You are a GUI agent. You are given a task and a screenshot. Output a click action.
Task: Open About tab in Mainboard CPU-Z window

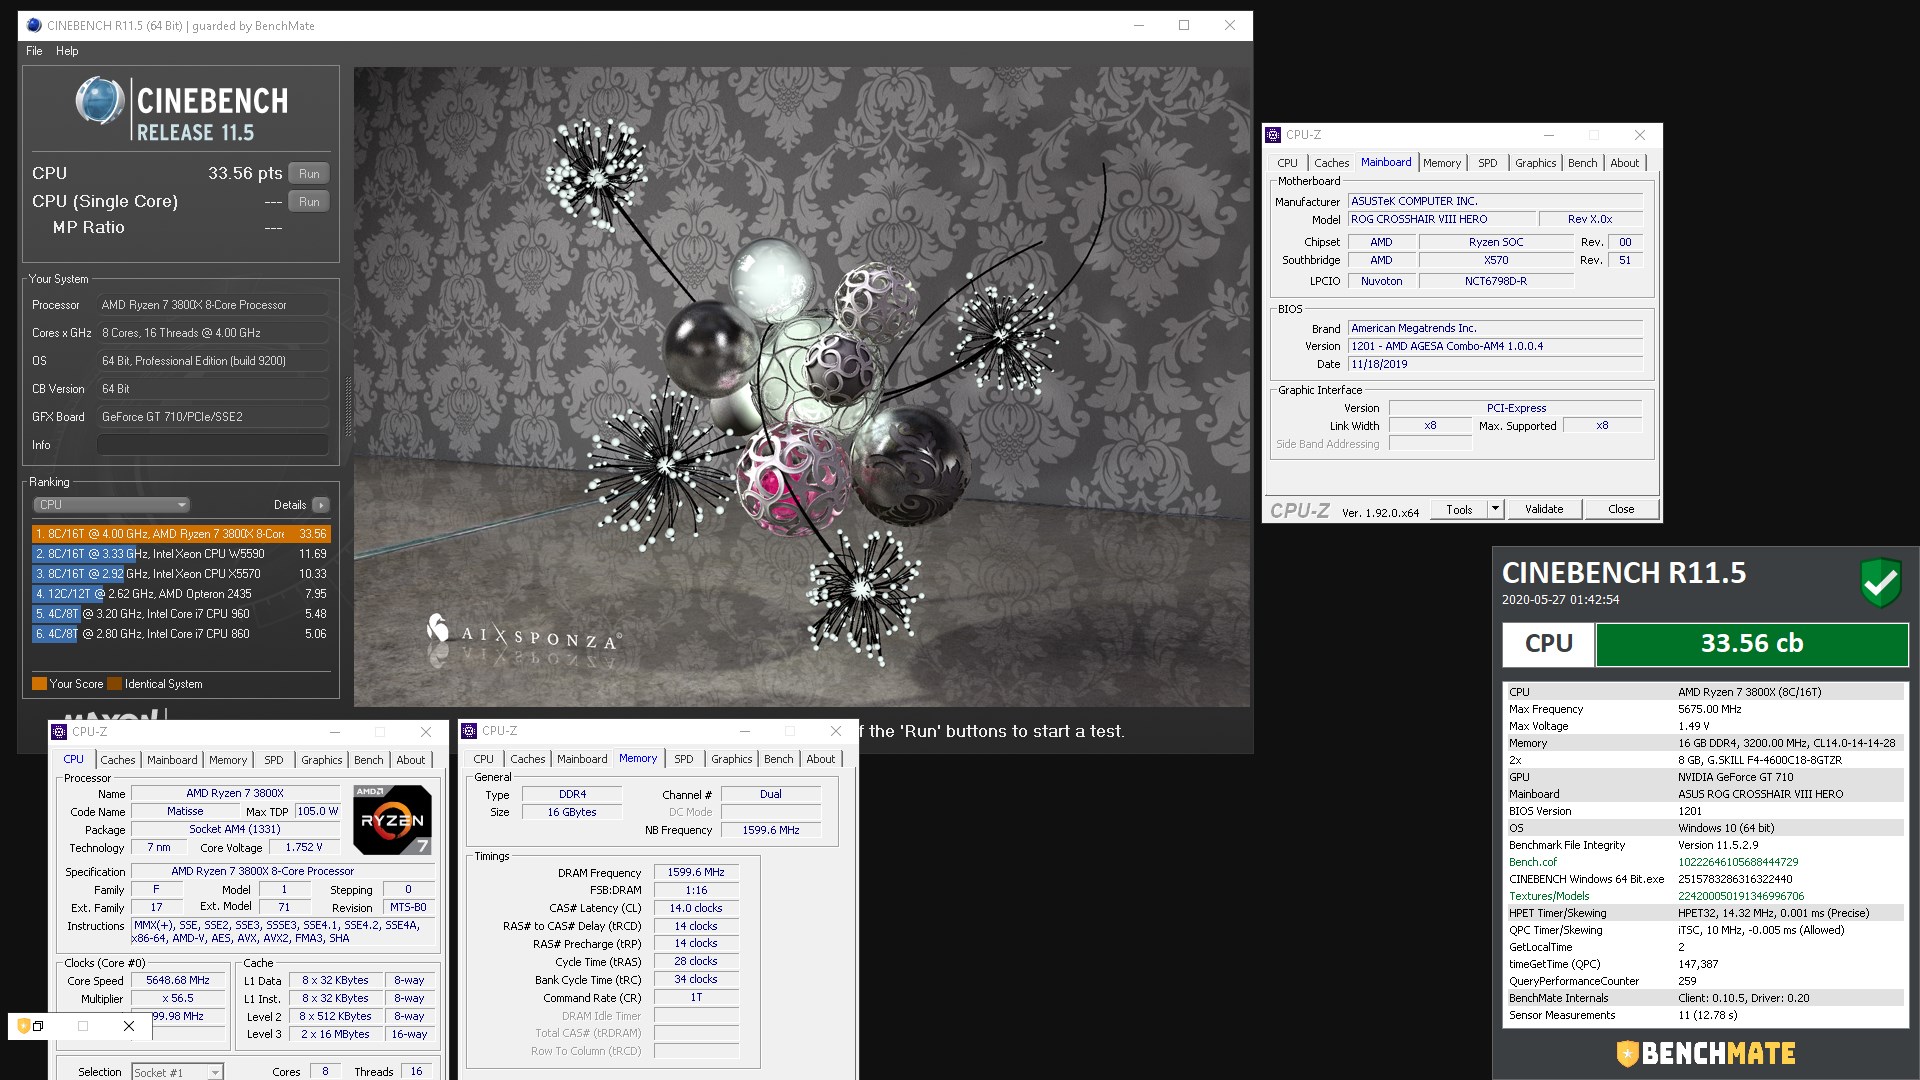coord(1624,163)
